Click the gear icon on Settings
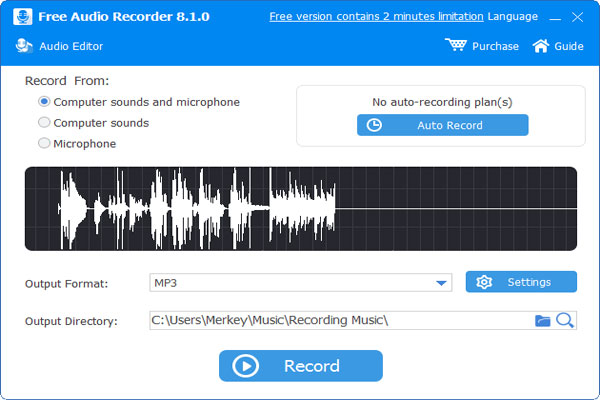600x400 pixels. click(x=485, y=283)
